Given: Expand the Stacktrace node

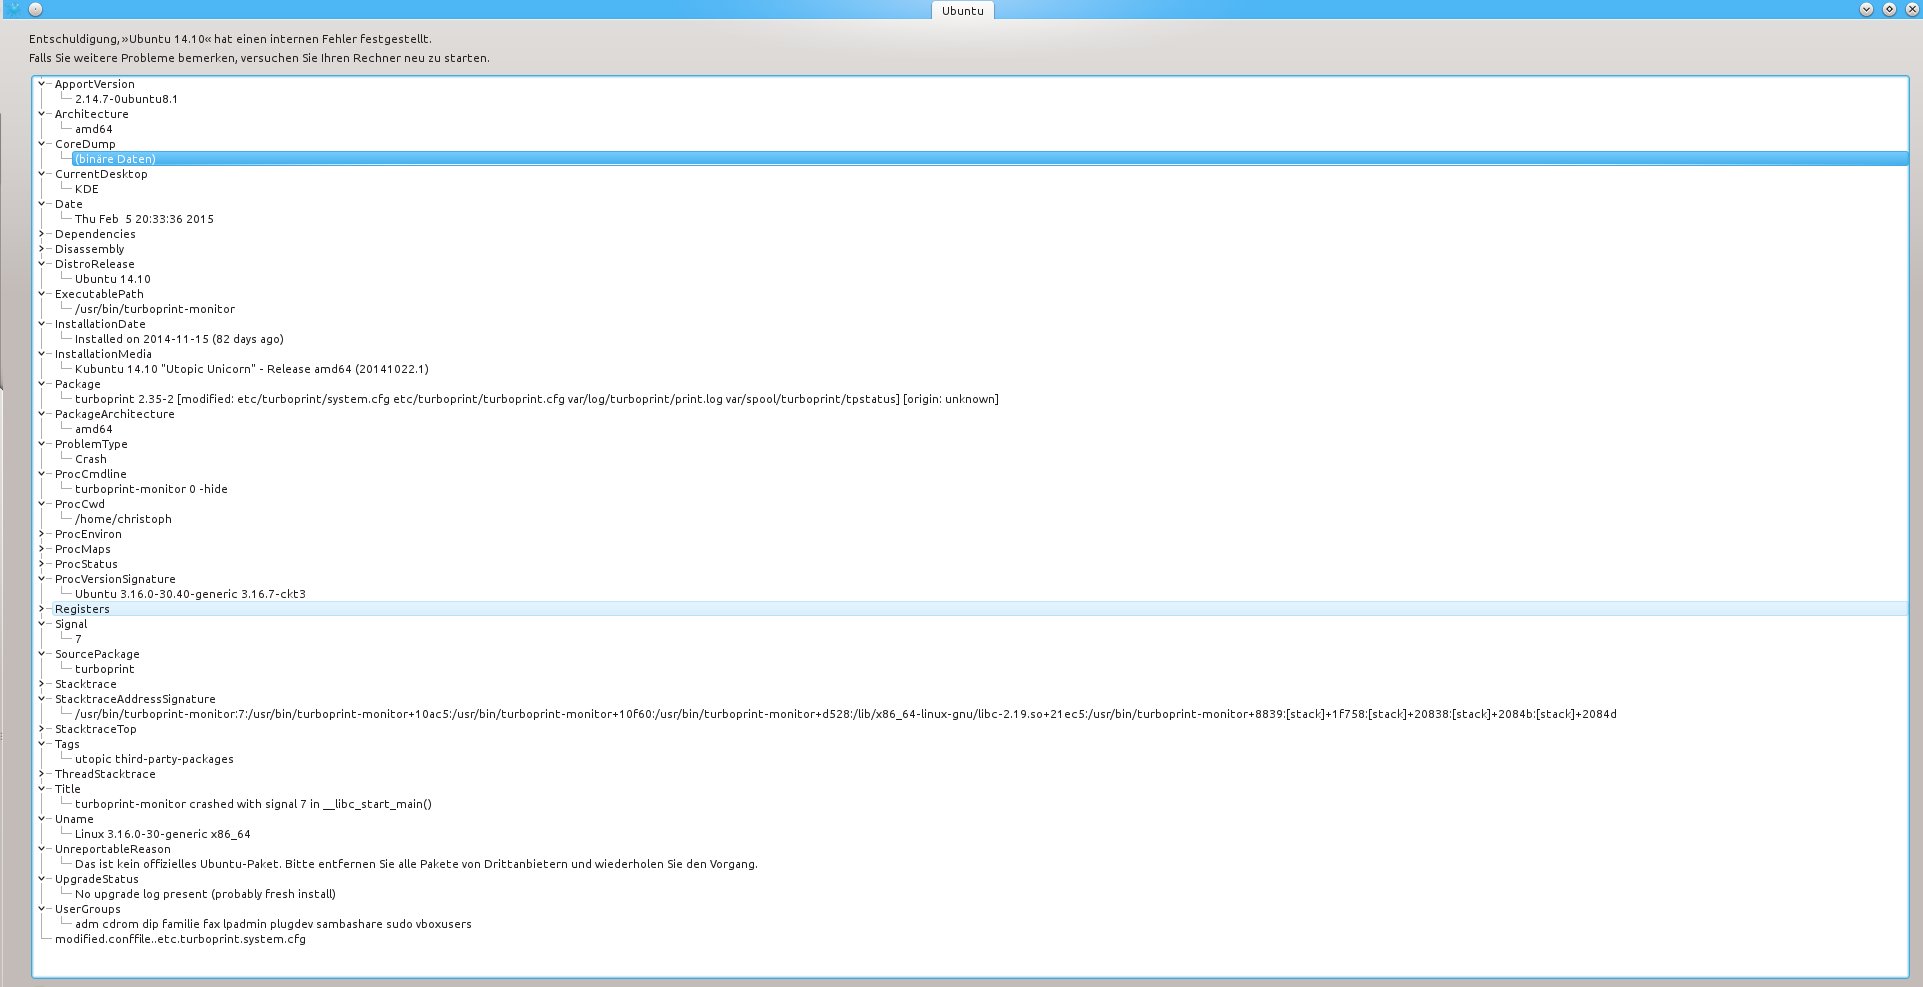Looking at the screenshot, I should click(42, 684).
